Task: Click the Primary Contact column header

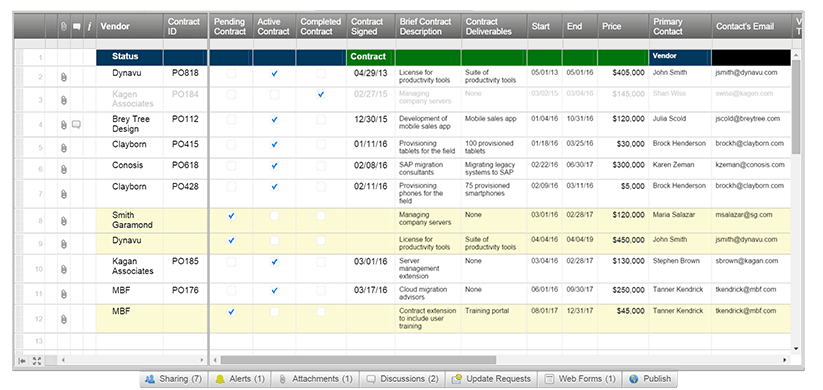Action: pyautogui.click(x=680, y=27)
